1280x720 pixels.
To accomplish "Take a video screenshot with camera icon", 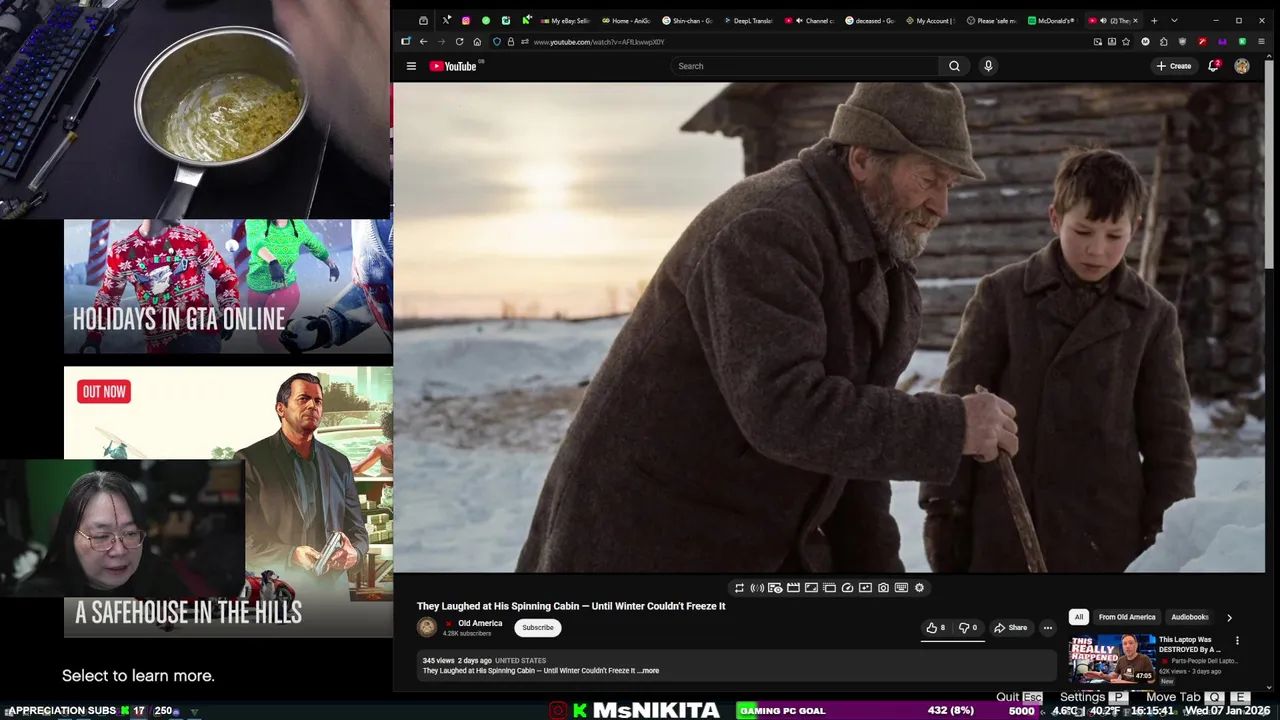I will 883,588.
